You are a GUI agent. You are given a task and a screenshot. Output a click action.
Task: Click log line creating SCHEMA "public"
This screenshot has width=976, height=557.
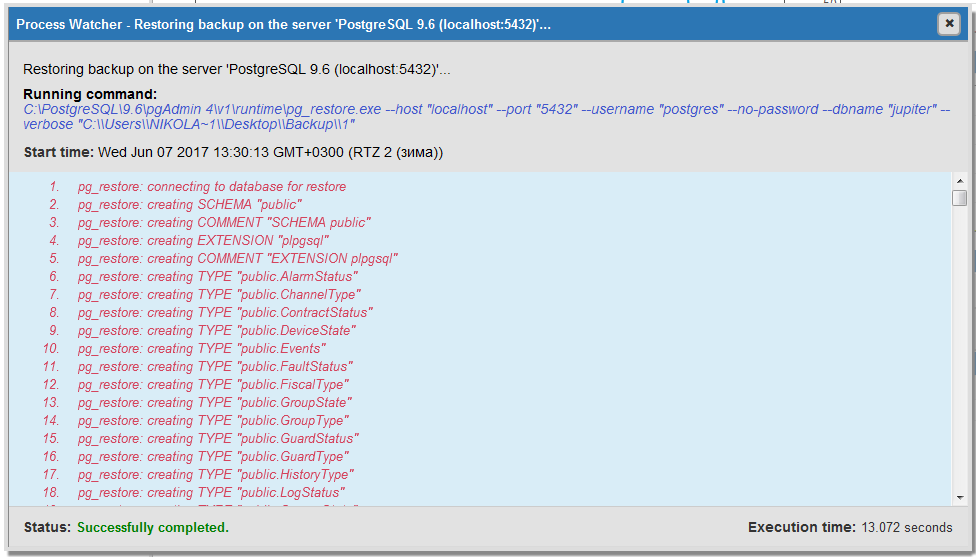[190, 205]
